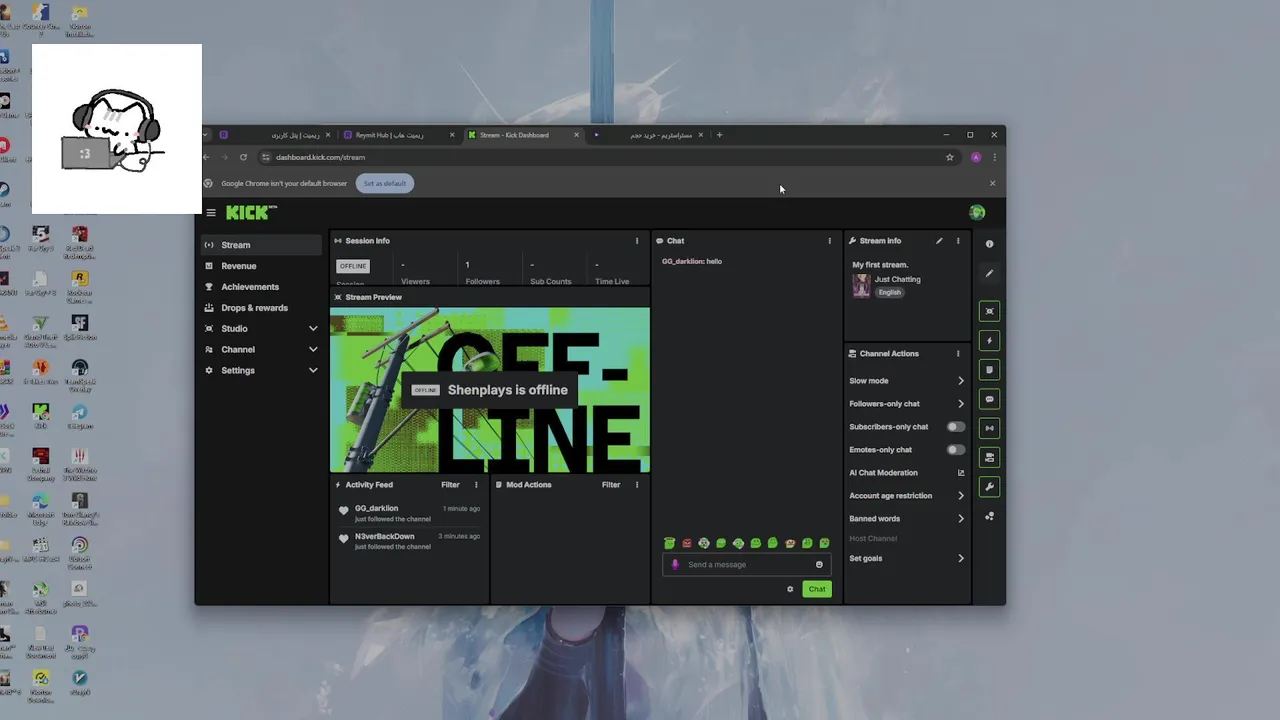Open Chrome three-dot menu

pyautogui.click(x=994, y=157)
